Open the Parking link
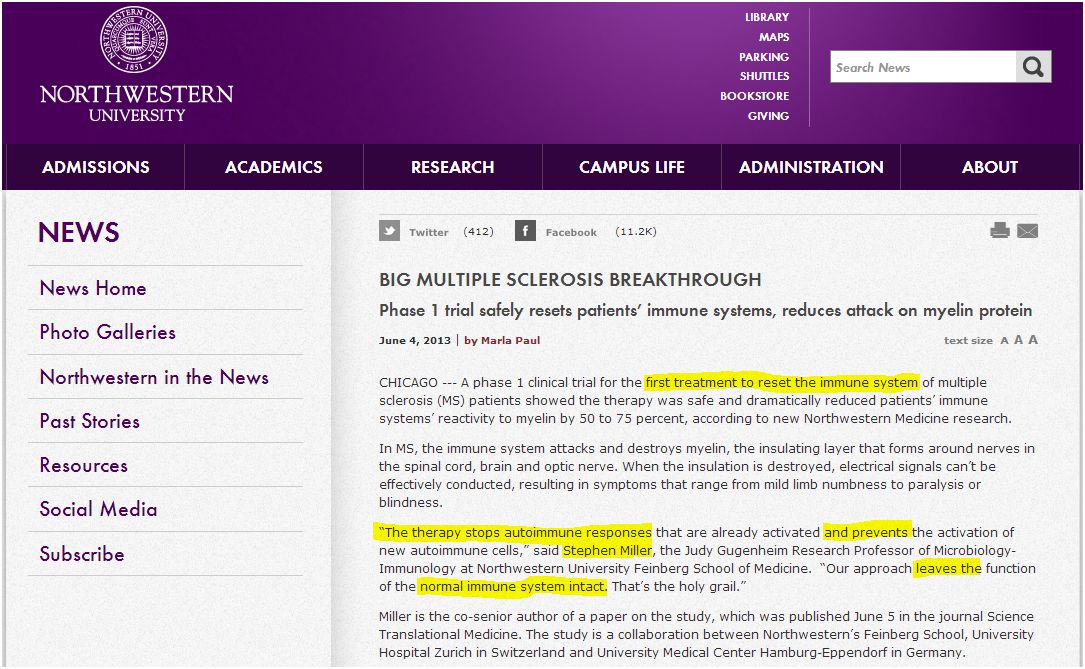The height and width of the screenshot is (669, 1085). pyautogui.click(x=764, y=57)
